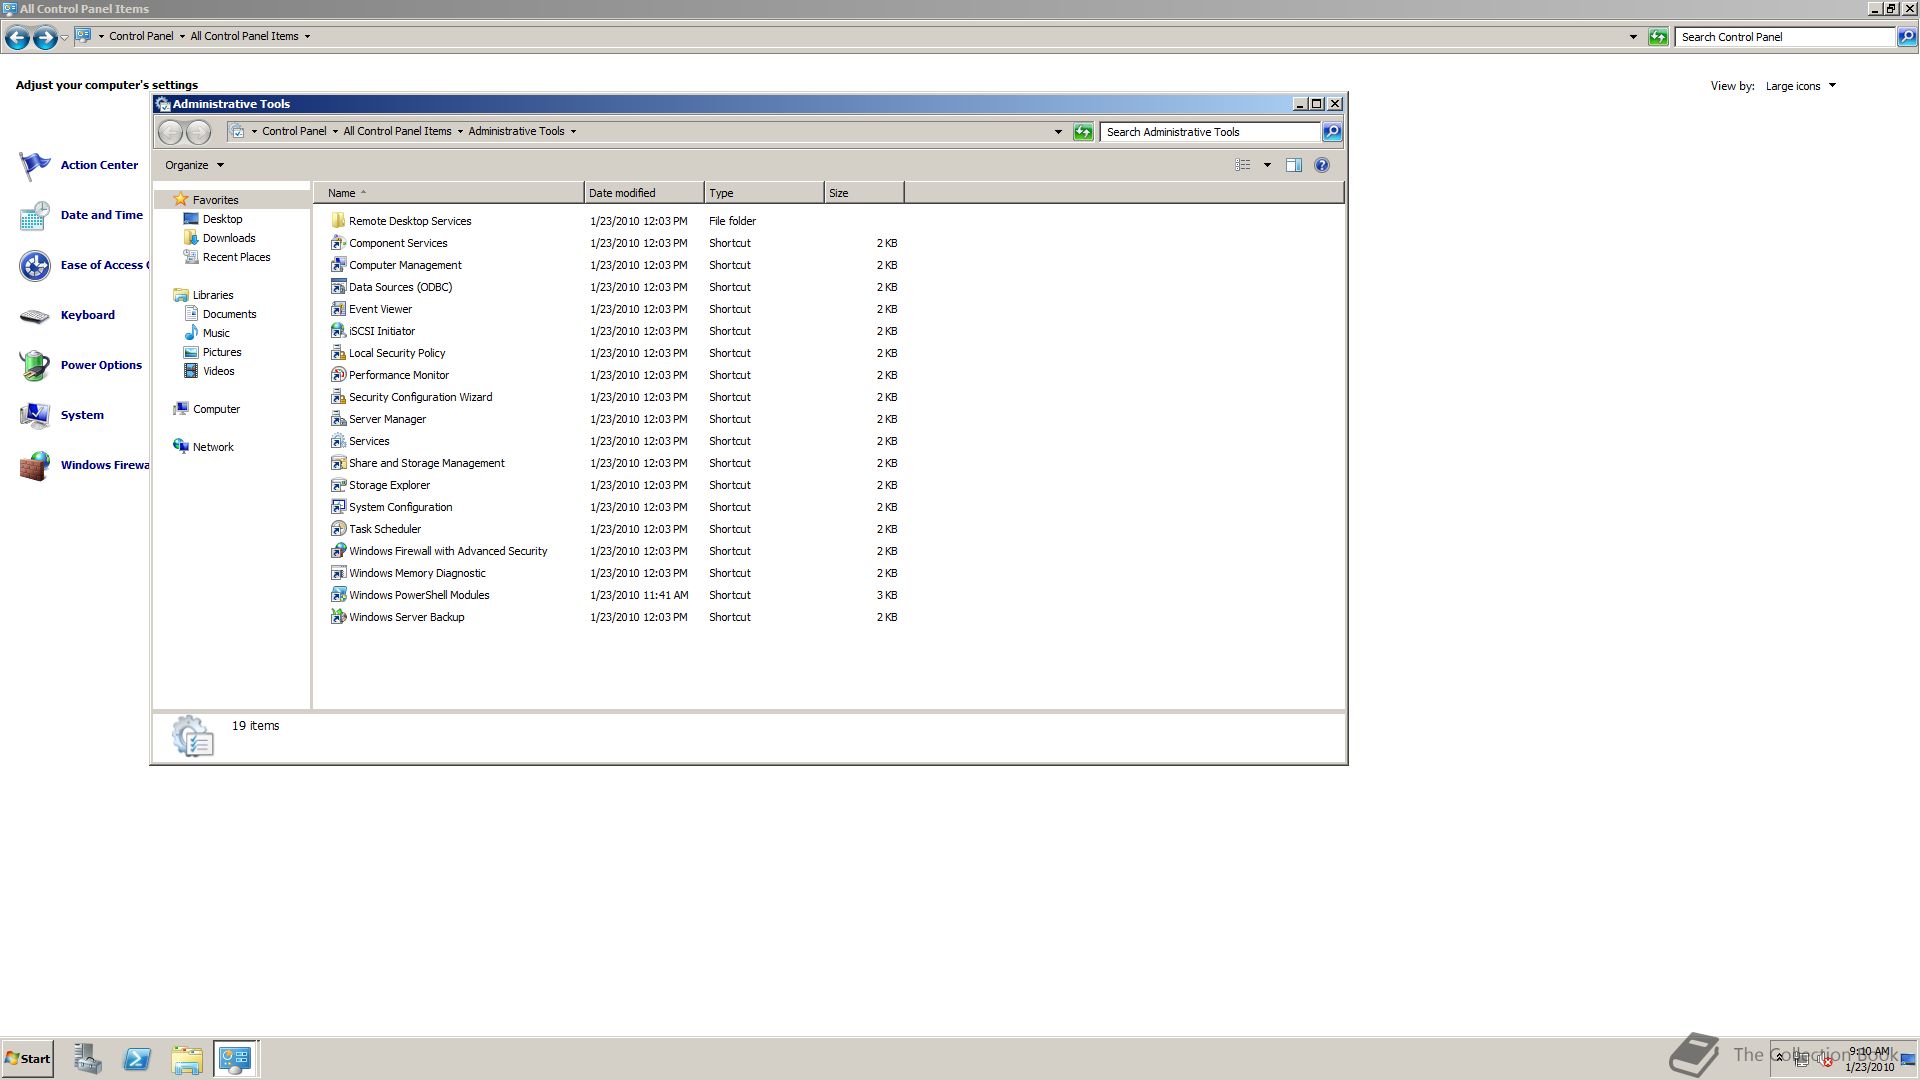Click the Keyboard control panel icon
The width and height of the screenshot is (1920, 1080).
click(35, 315)
